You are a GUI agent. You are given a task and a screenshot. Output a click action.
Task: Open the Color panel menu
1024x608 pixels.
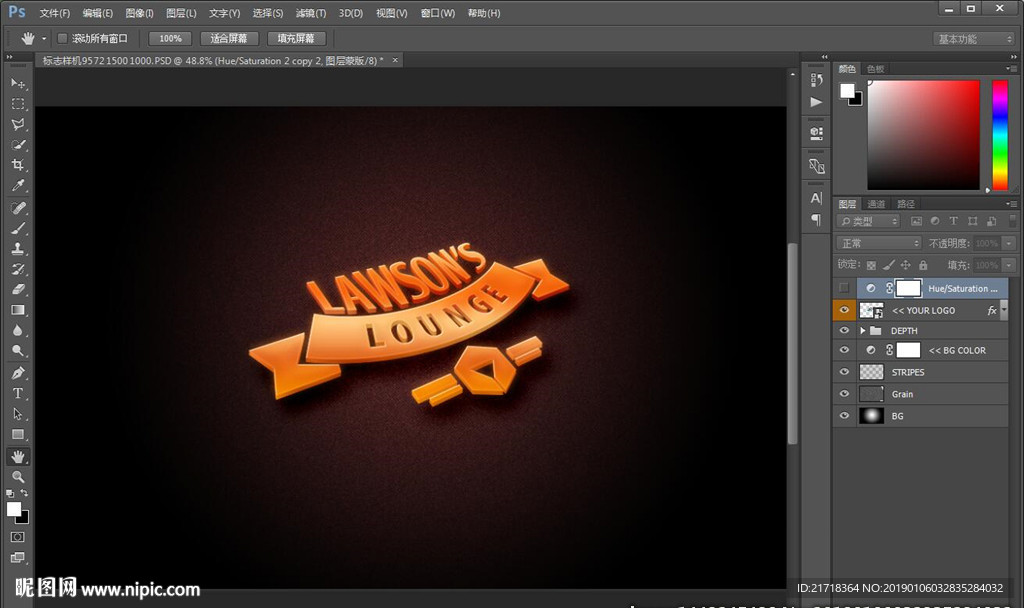(x=1011, y=69)
